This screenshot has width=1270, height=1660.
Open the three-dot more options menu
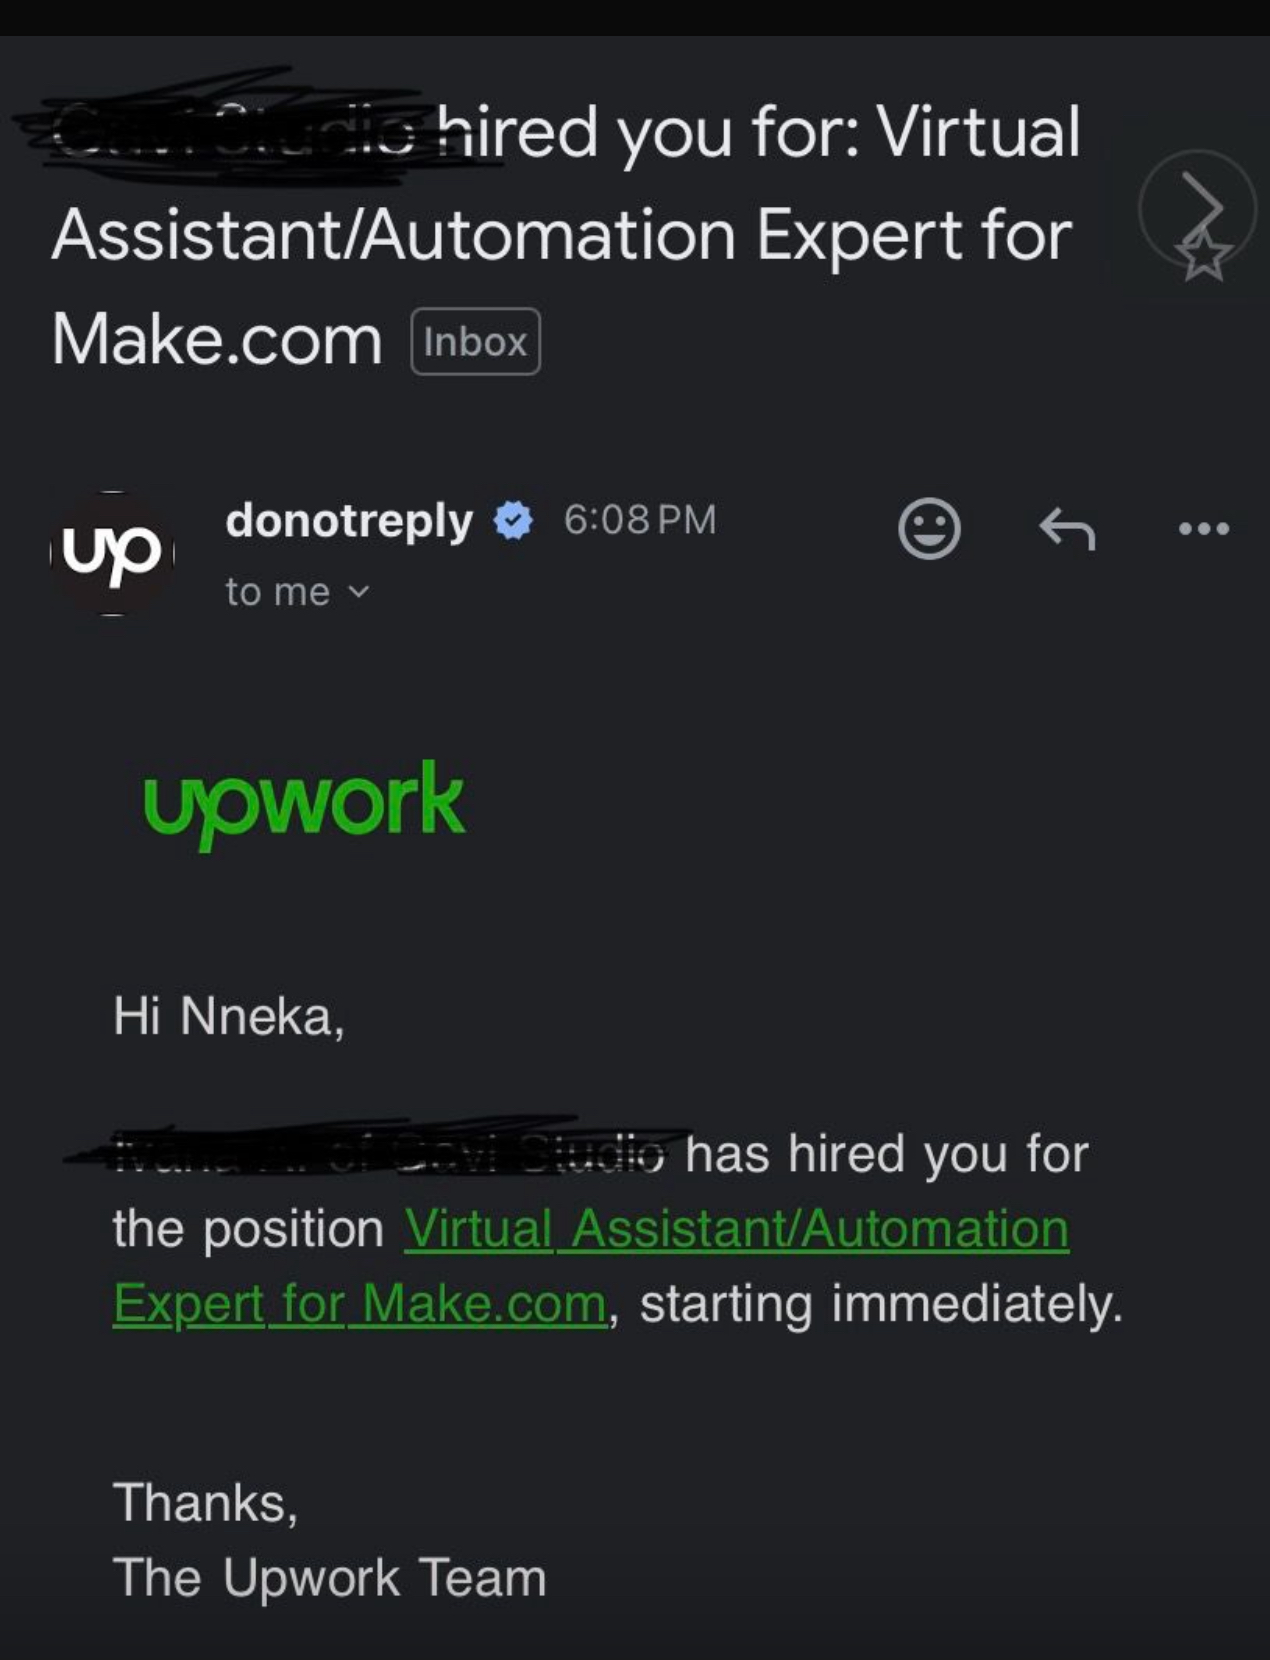point(1203,528)
